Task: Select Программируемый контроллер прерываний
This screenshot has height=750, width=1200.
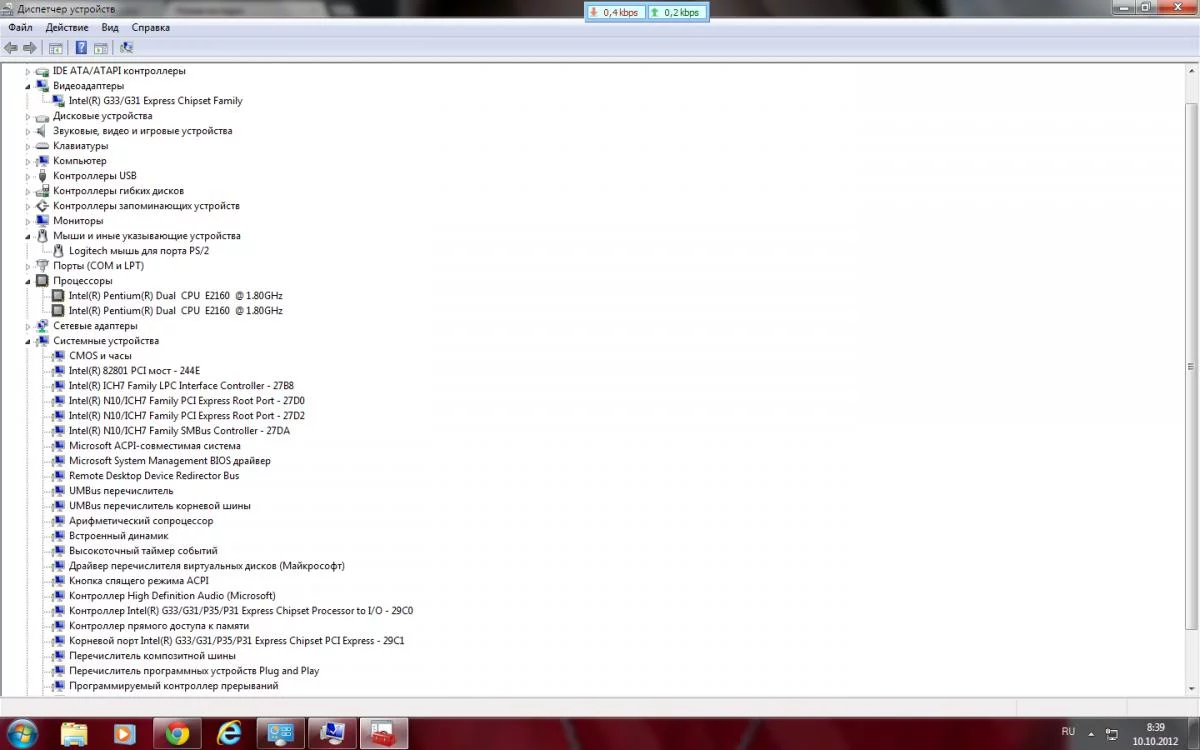Action: click(x=174, y=686)
